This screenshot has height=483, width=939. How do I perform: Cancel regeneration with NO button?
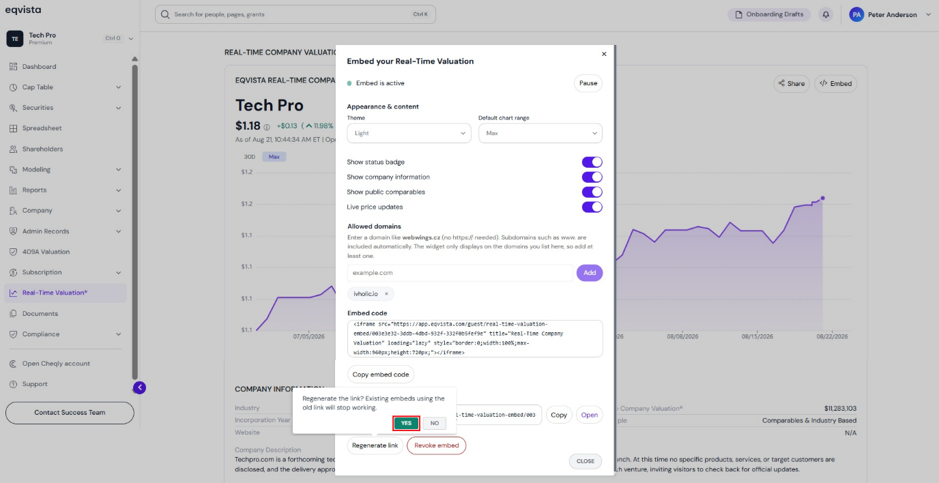(435, 423)
